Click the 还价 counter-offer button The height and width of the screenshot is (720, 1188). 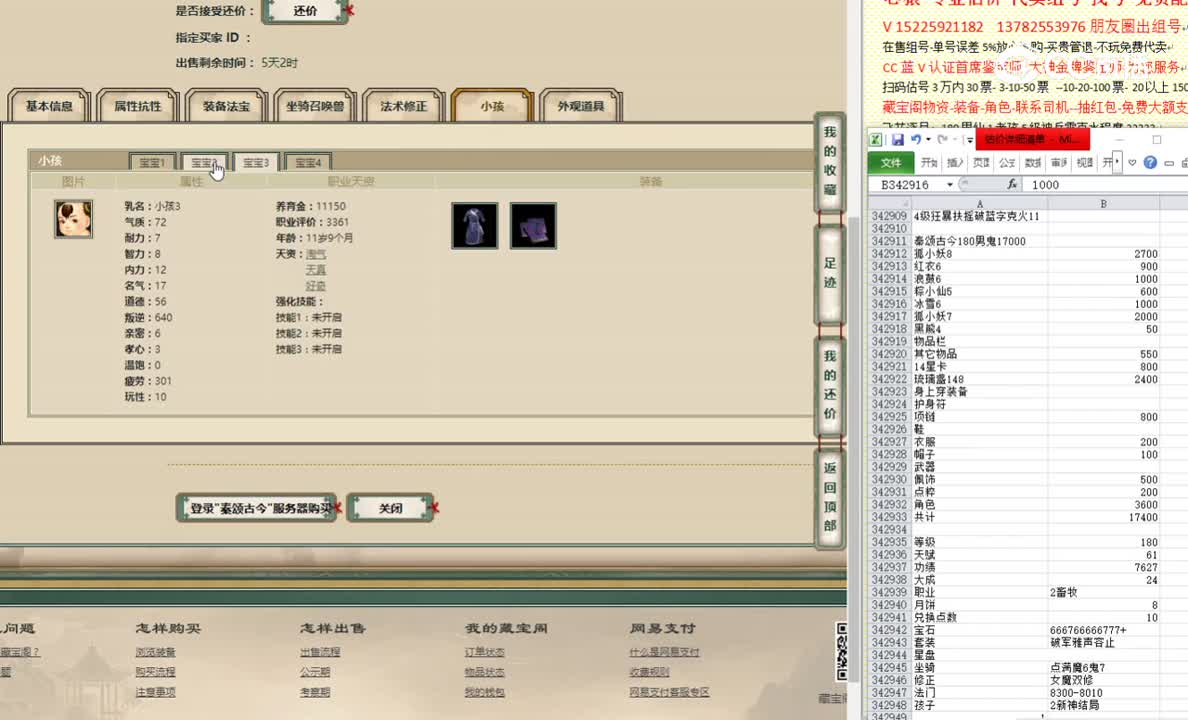tap(306, 13)
